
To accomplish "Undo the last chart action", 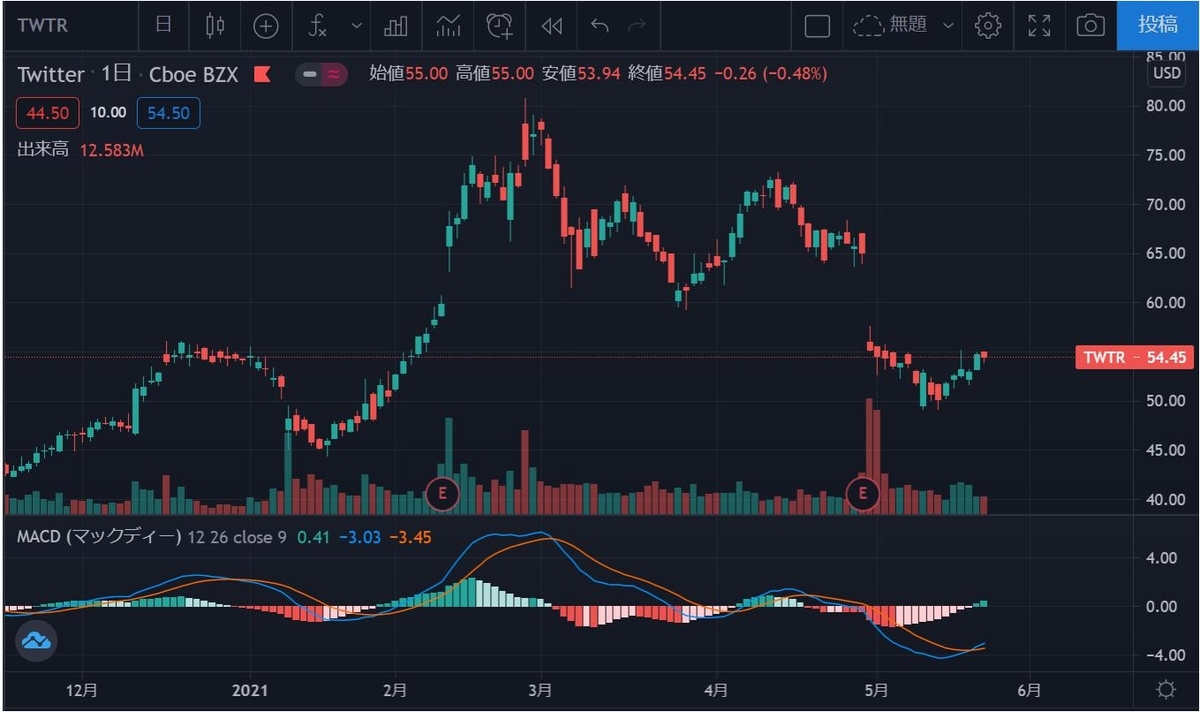I will click(x=600, y=25).
